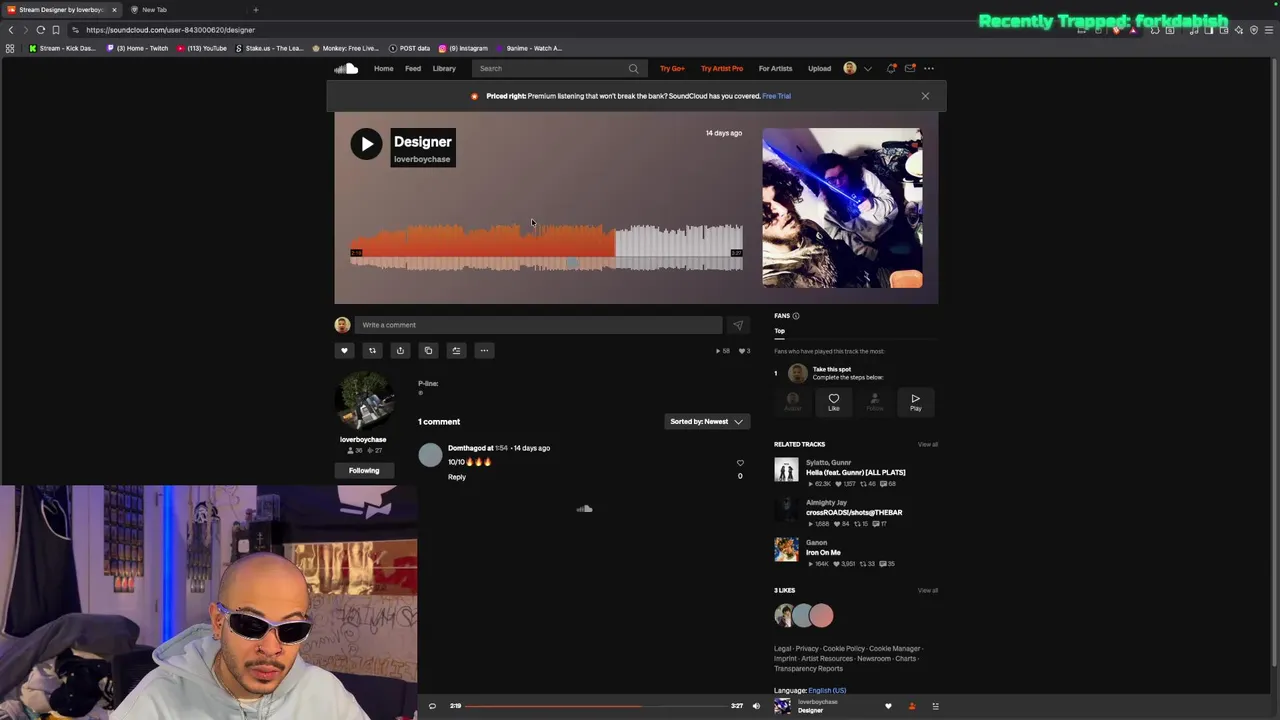Open Domthagod's commenter profile
Viewport: 1280px width, 720px height.
(430, 455)
